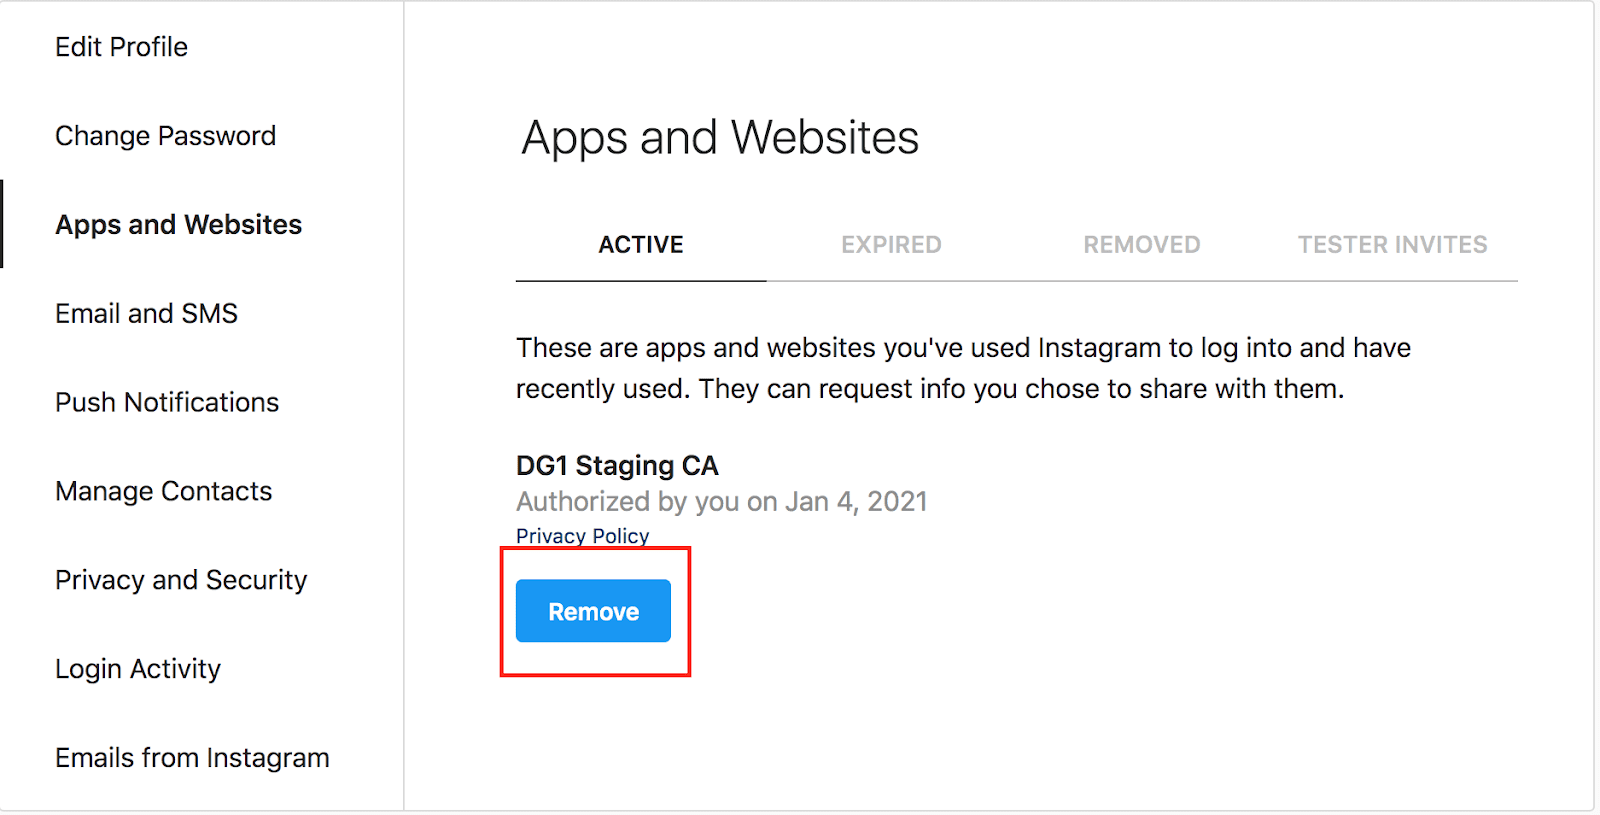Open the Edit Profile settings page
This screenshot has width=1600, height=815.
[x=121, y=47]
